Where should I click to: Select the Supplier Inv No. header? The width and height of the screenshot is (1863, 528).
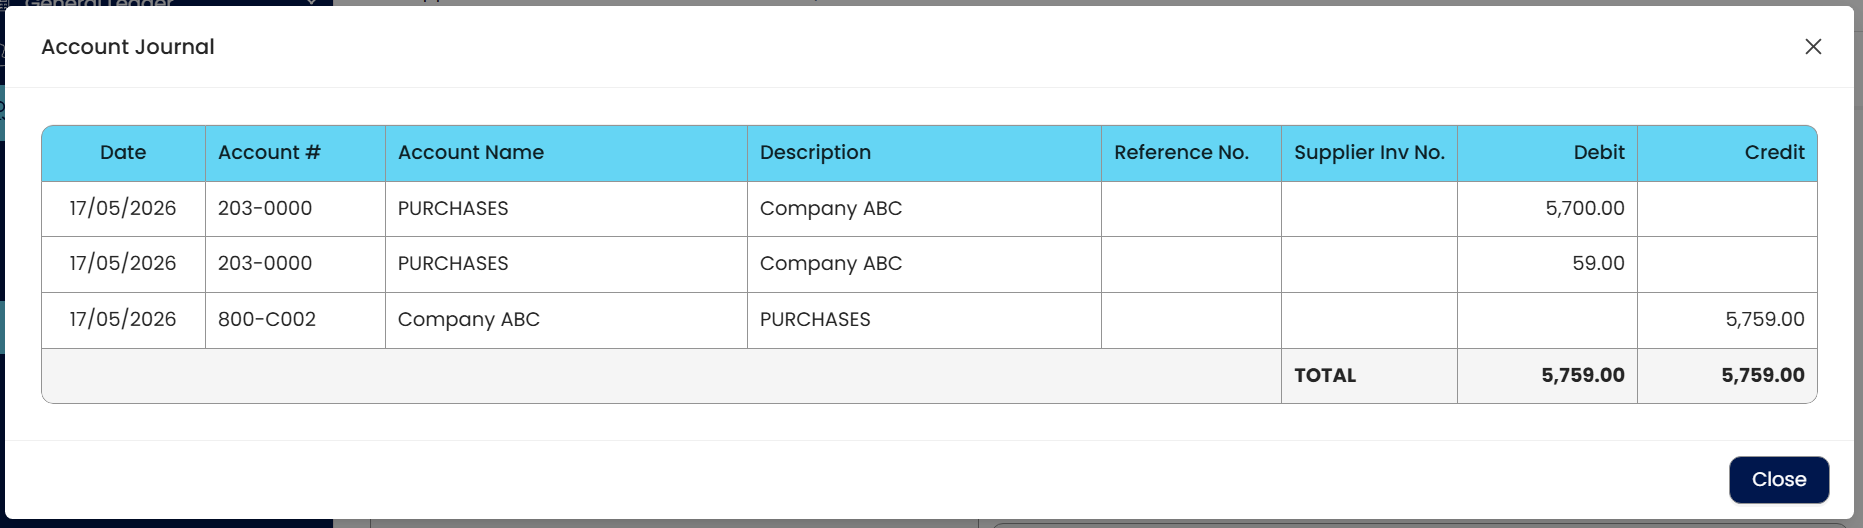pos(1369,153)
